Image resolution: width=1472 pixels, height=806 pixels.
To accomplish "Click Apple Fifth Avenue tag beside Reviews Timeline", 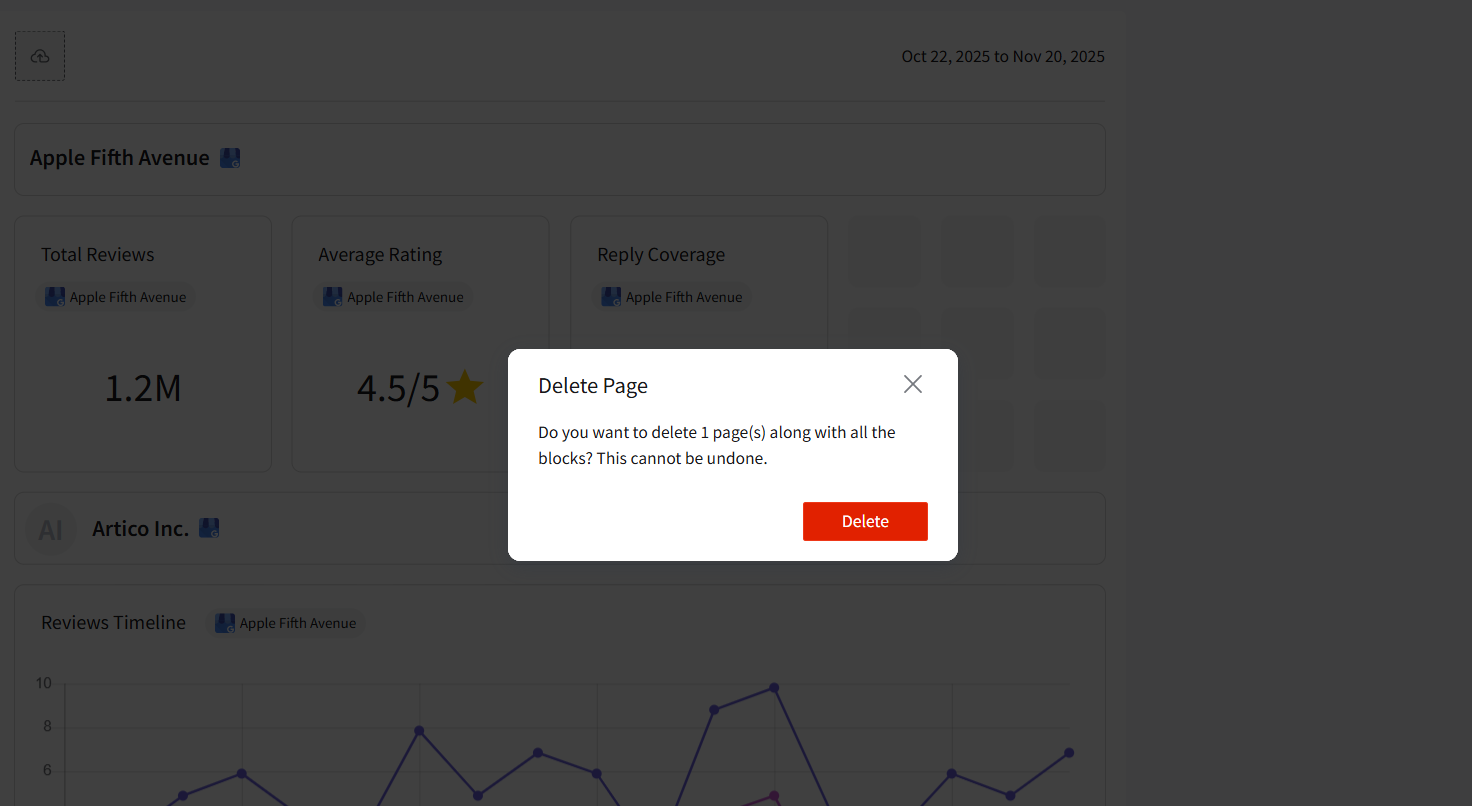I will point(286,623).
